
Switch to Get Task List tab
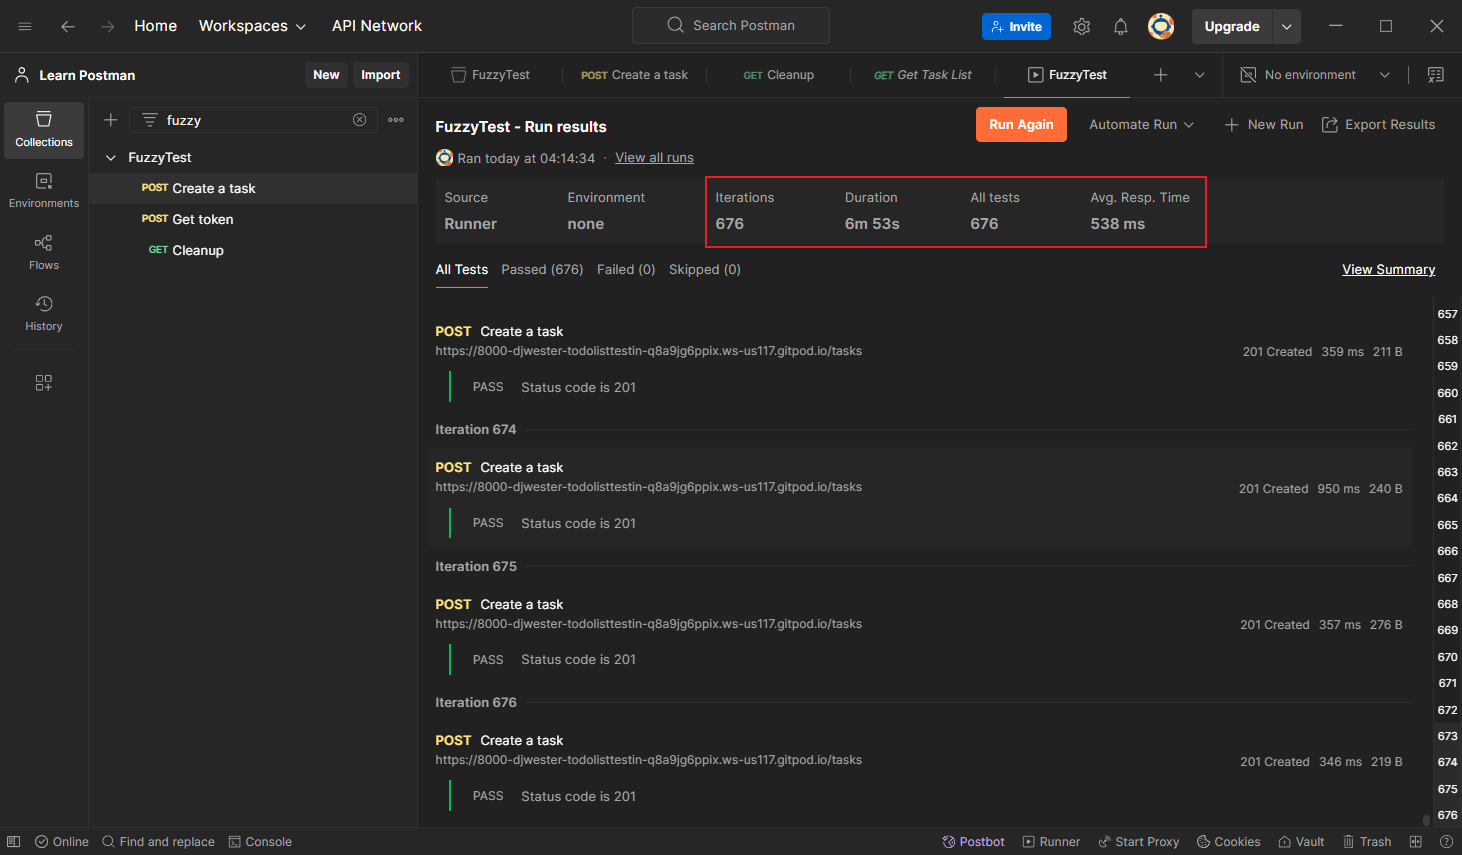click(x=923, y=75)
